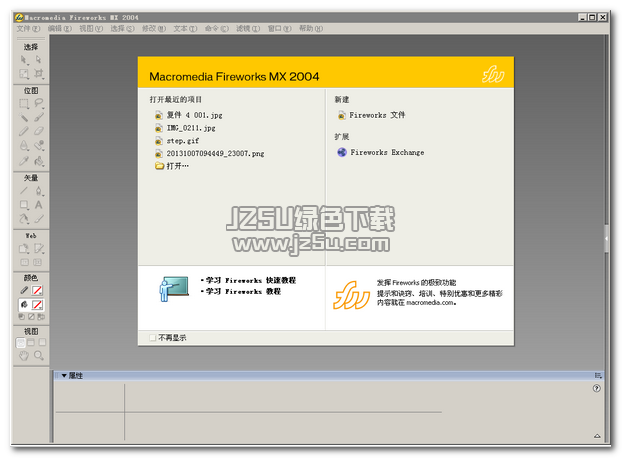
Task: Select the Slice tool in Web section
Action: [x=38, y=249]
